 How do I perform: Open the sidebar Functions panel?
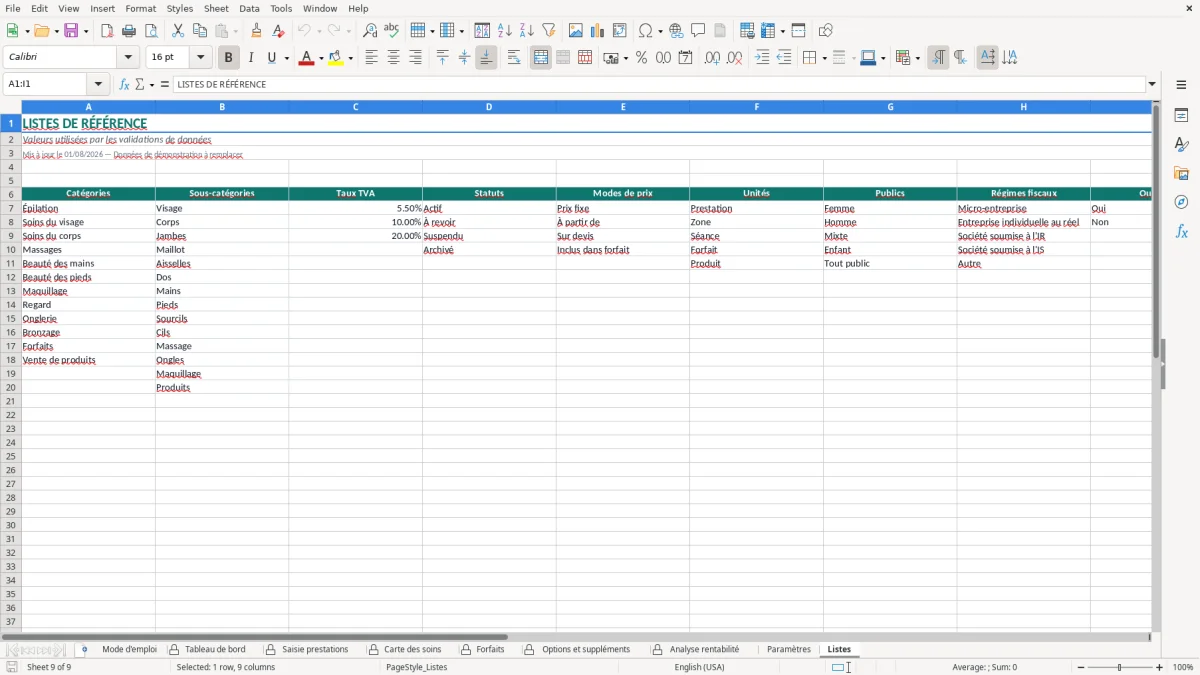coord(1181,232)
